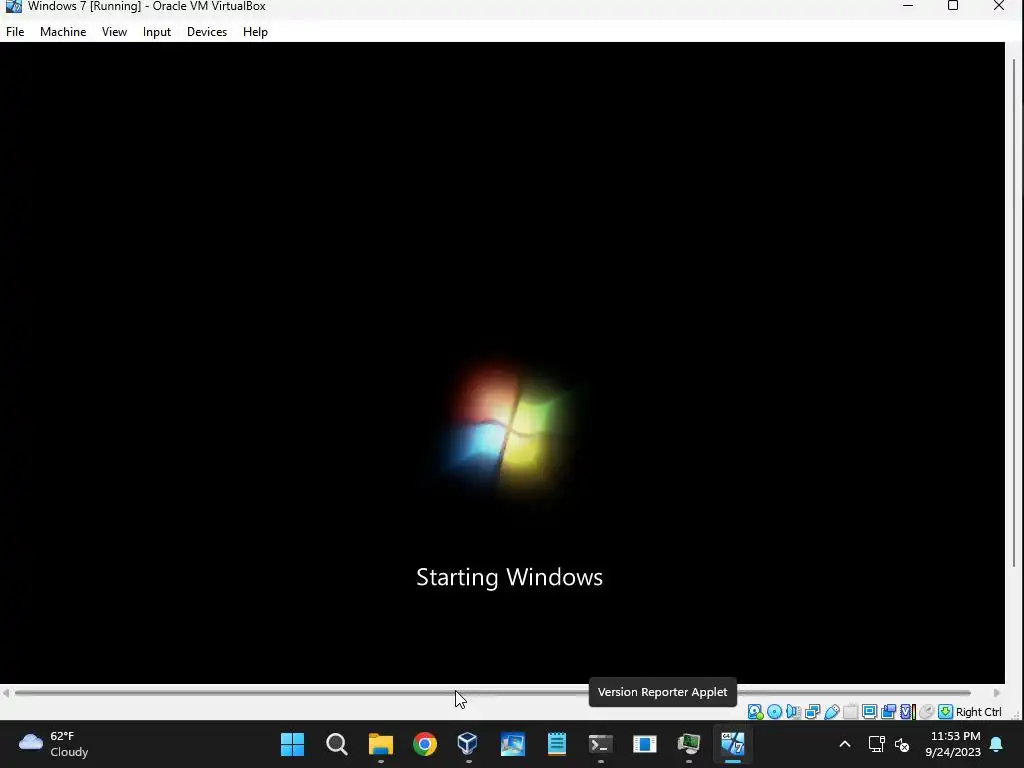Open the Windows Start menu
This screenshot has width=1024, height=768.
tap(292, 744)
